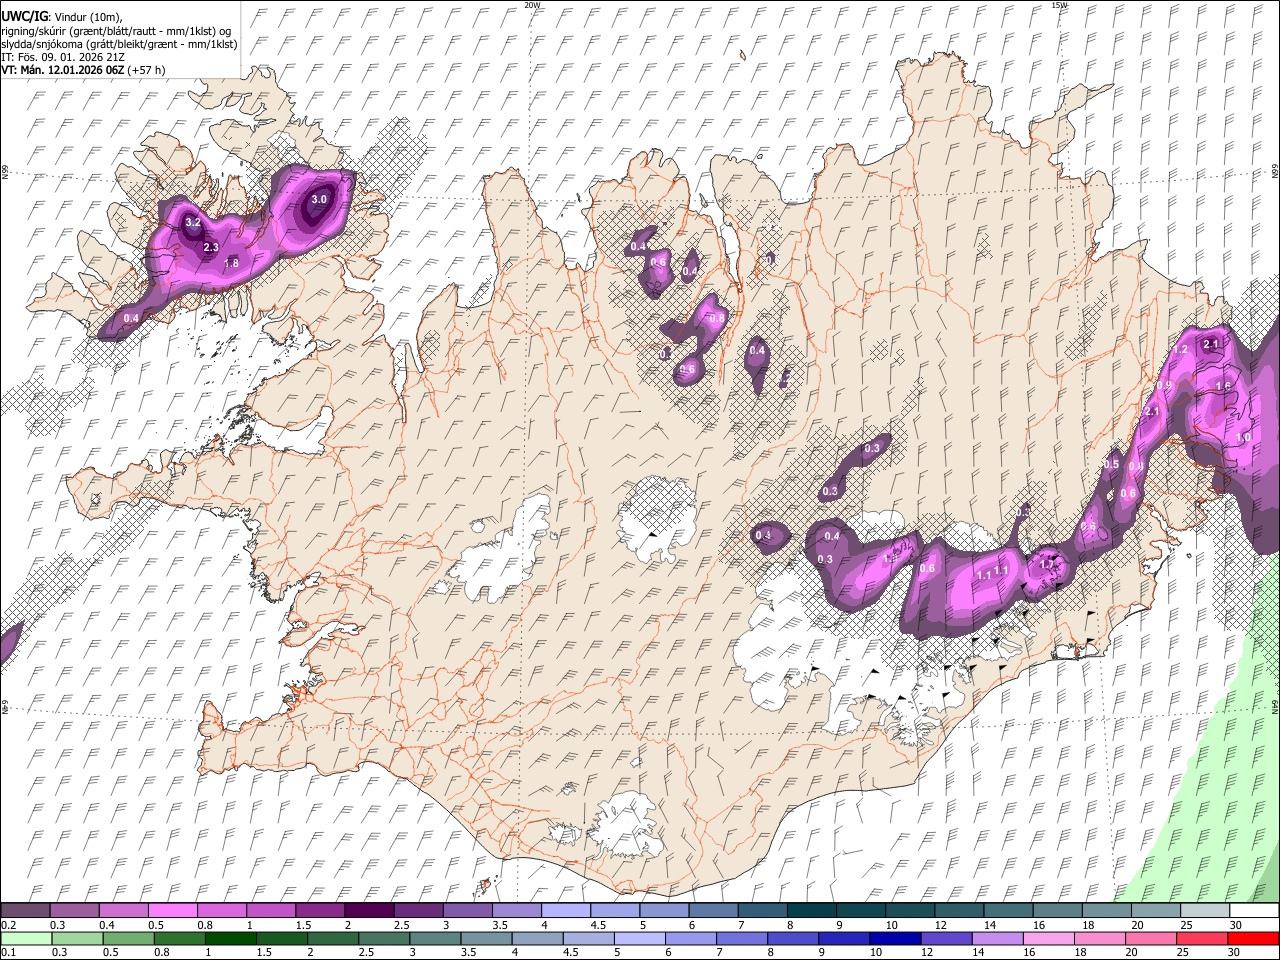Select the 'IT: Fös. 09. 01. 2026 21Z' line
1280x960 pixels.
click(x=63, y=57)
